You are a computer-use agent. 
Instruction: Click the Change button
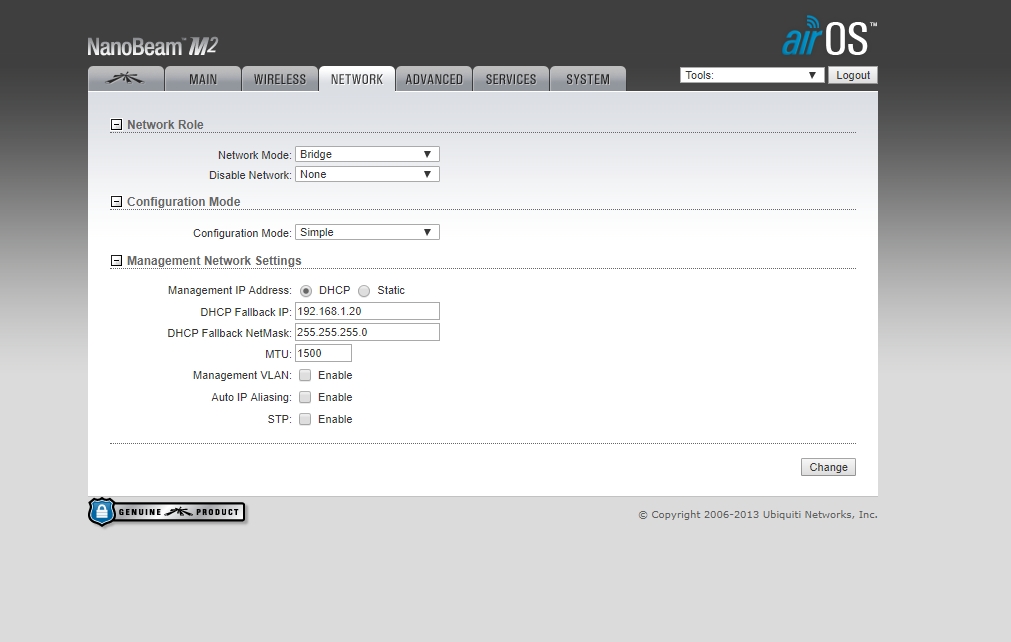tap(829, 467)
